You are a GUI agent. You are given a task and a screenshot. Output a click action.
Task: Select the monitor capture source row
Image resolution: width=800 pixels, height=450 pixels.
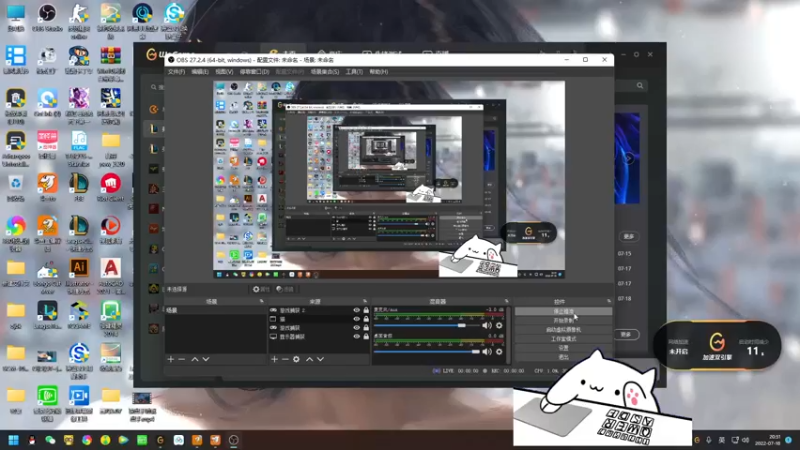tap(319, 336)
